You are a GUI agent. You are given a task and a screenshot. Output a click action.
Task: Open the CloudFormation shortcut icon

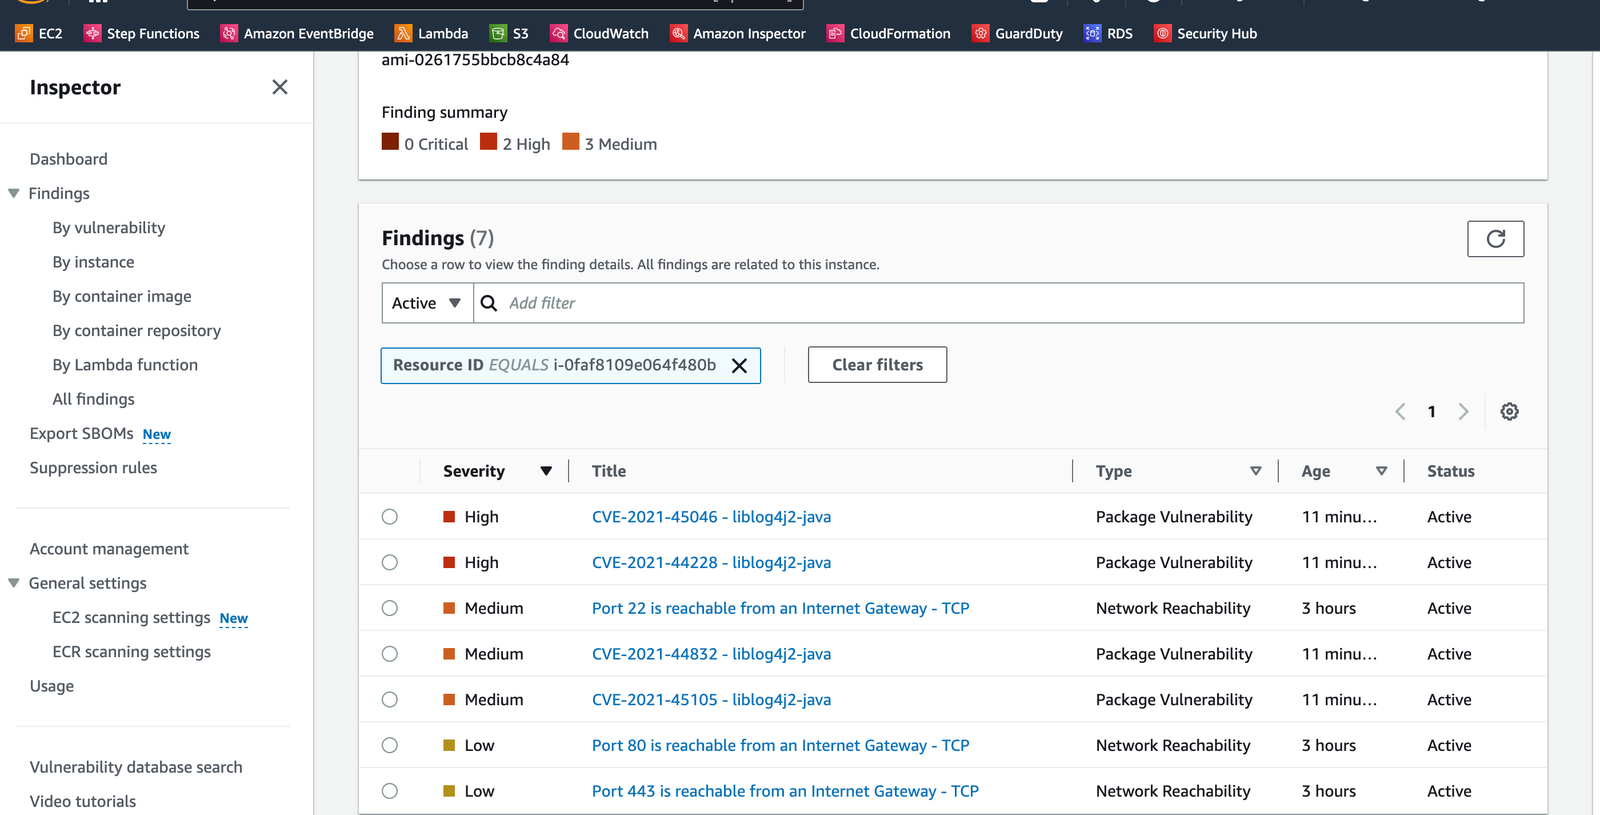(x=835, y=33)
